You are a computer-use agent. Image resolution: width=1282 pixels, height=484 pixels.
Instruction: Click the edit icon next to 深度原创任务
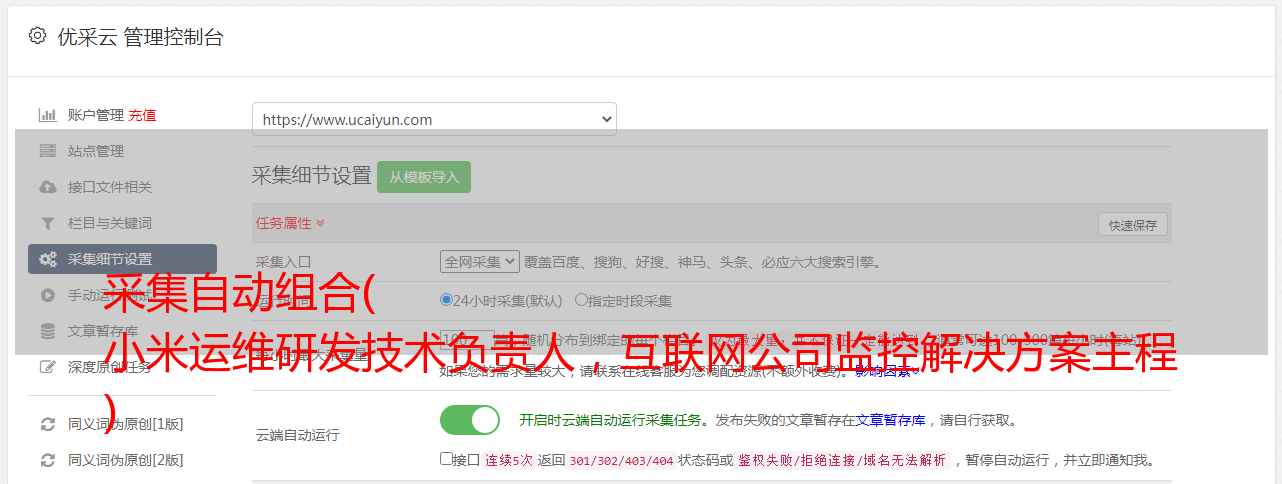point(47,367)
